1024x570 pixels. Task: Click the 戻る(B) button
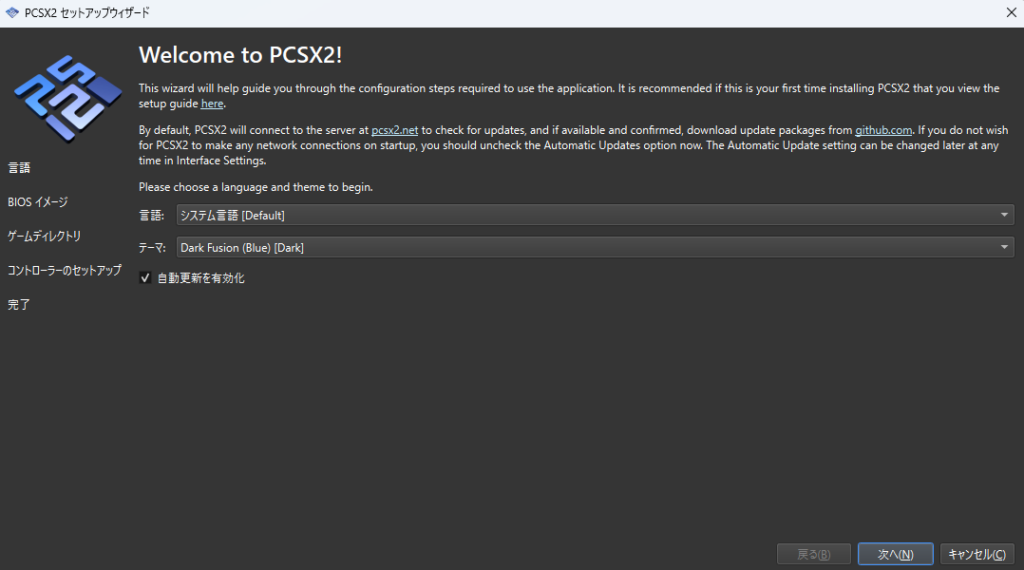click(x=814, y=554)
